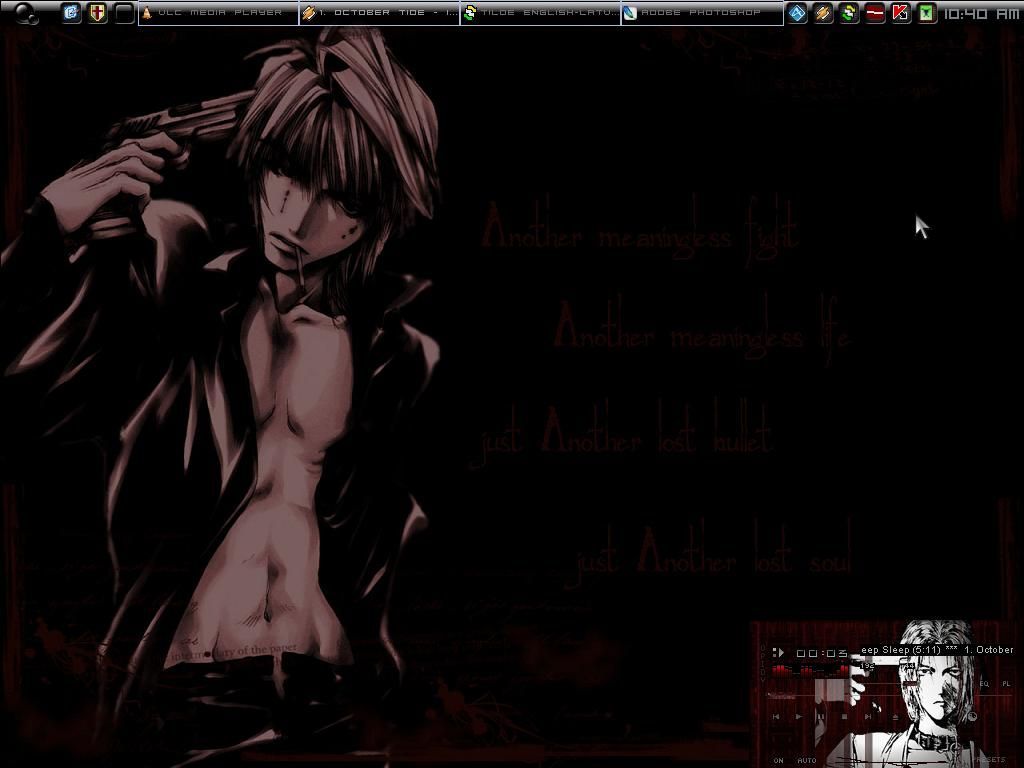Click Winamp previous track button
This screenshot has height=768, width=1024.
(776, 716)
